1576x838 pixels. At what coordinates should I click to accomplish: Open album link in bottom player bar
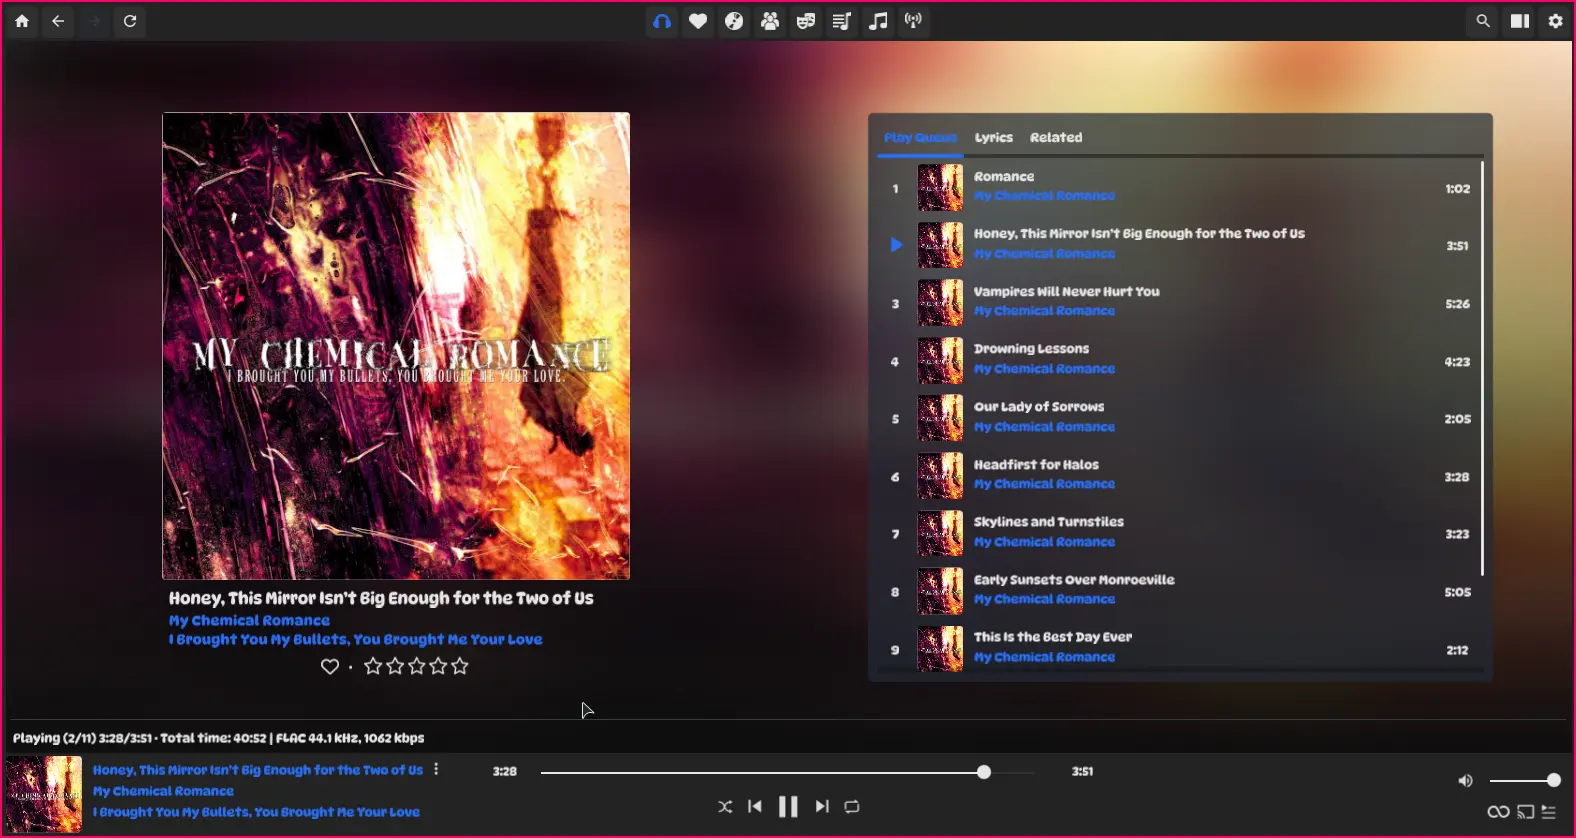[256, 812]
